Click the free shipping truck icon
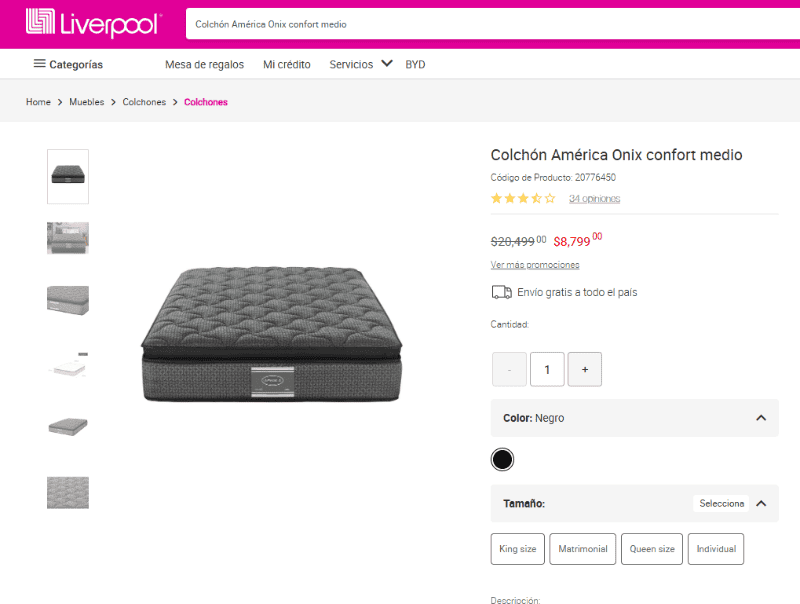The image size is (800, 604). [x=501, y=292]
